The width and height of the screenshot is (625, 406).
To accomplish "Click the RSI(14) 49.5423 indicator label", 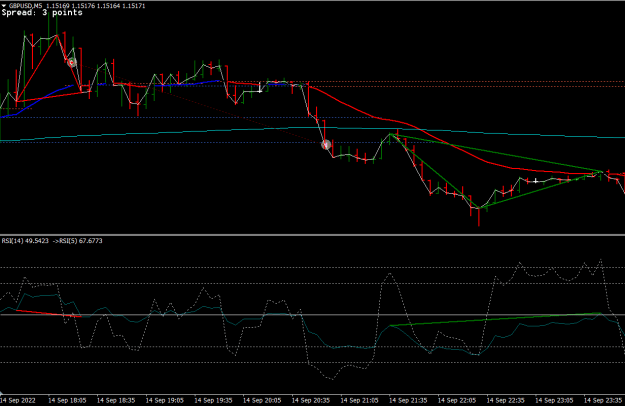I will coord(25,241).
